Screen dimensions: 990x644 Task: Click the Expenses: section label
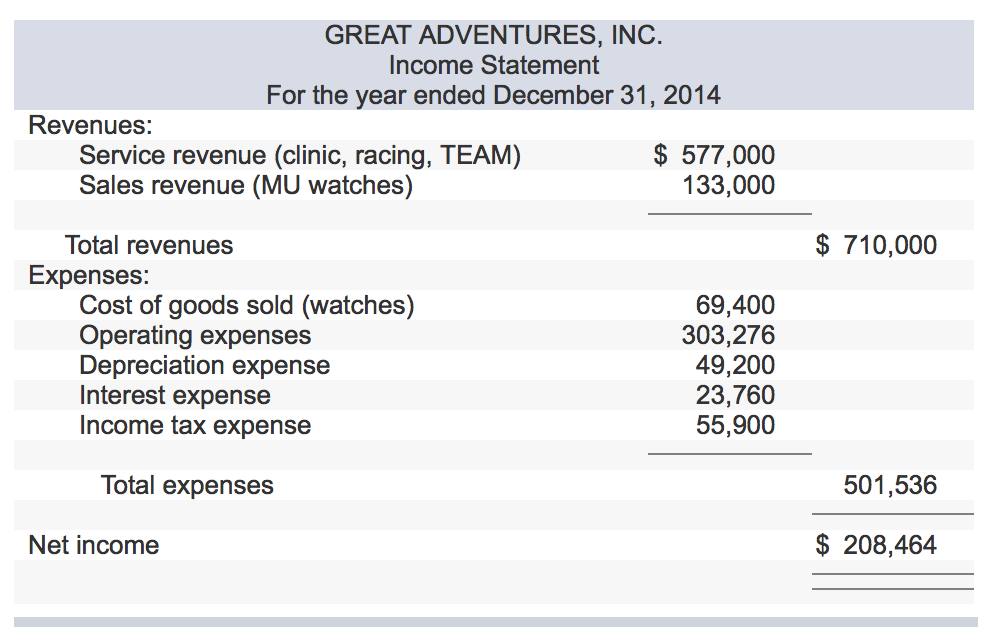(x=89, y=275)
